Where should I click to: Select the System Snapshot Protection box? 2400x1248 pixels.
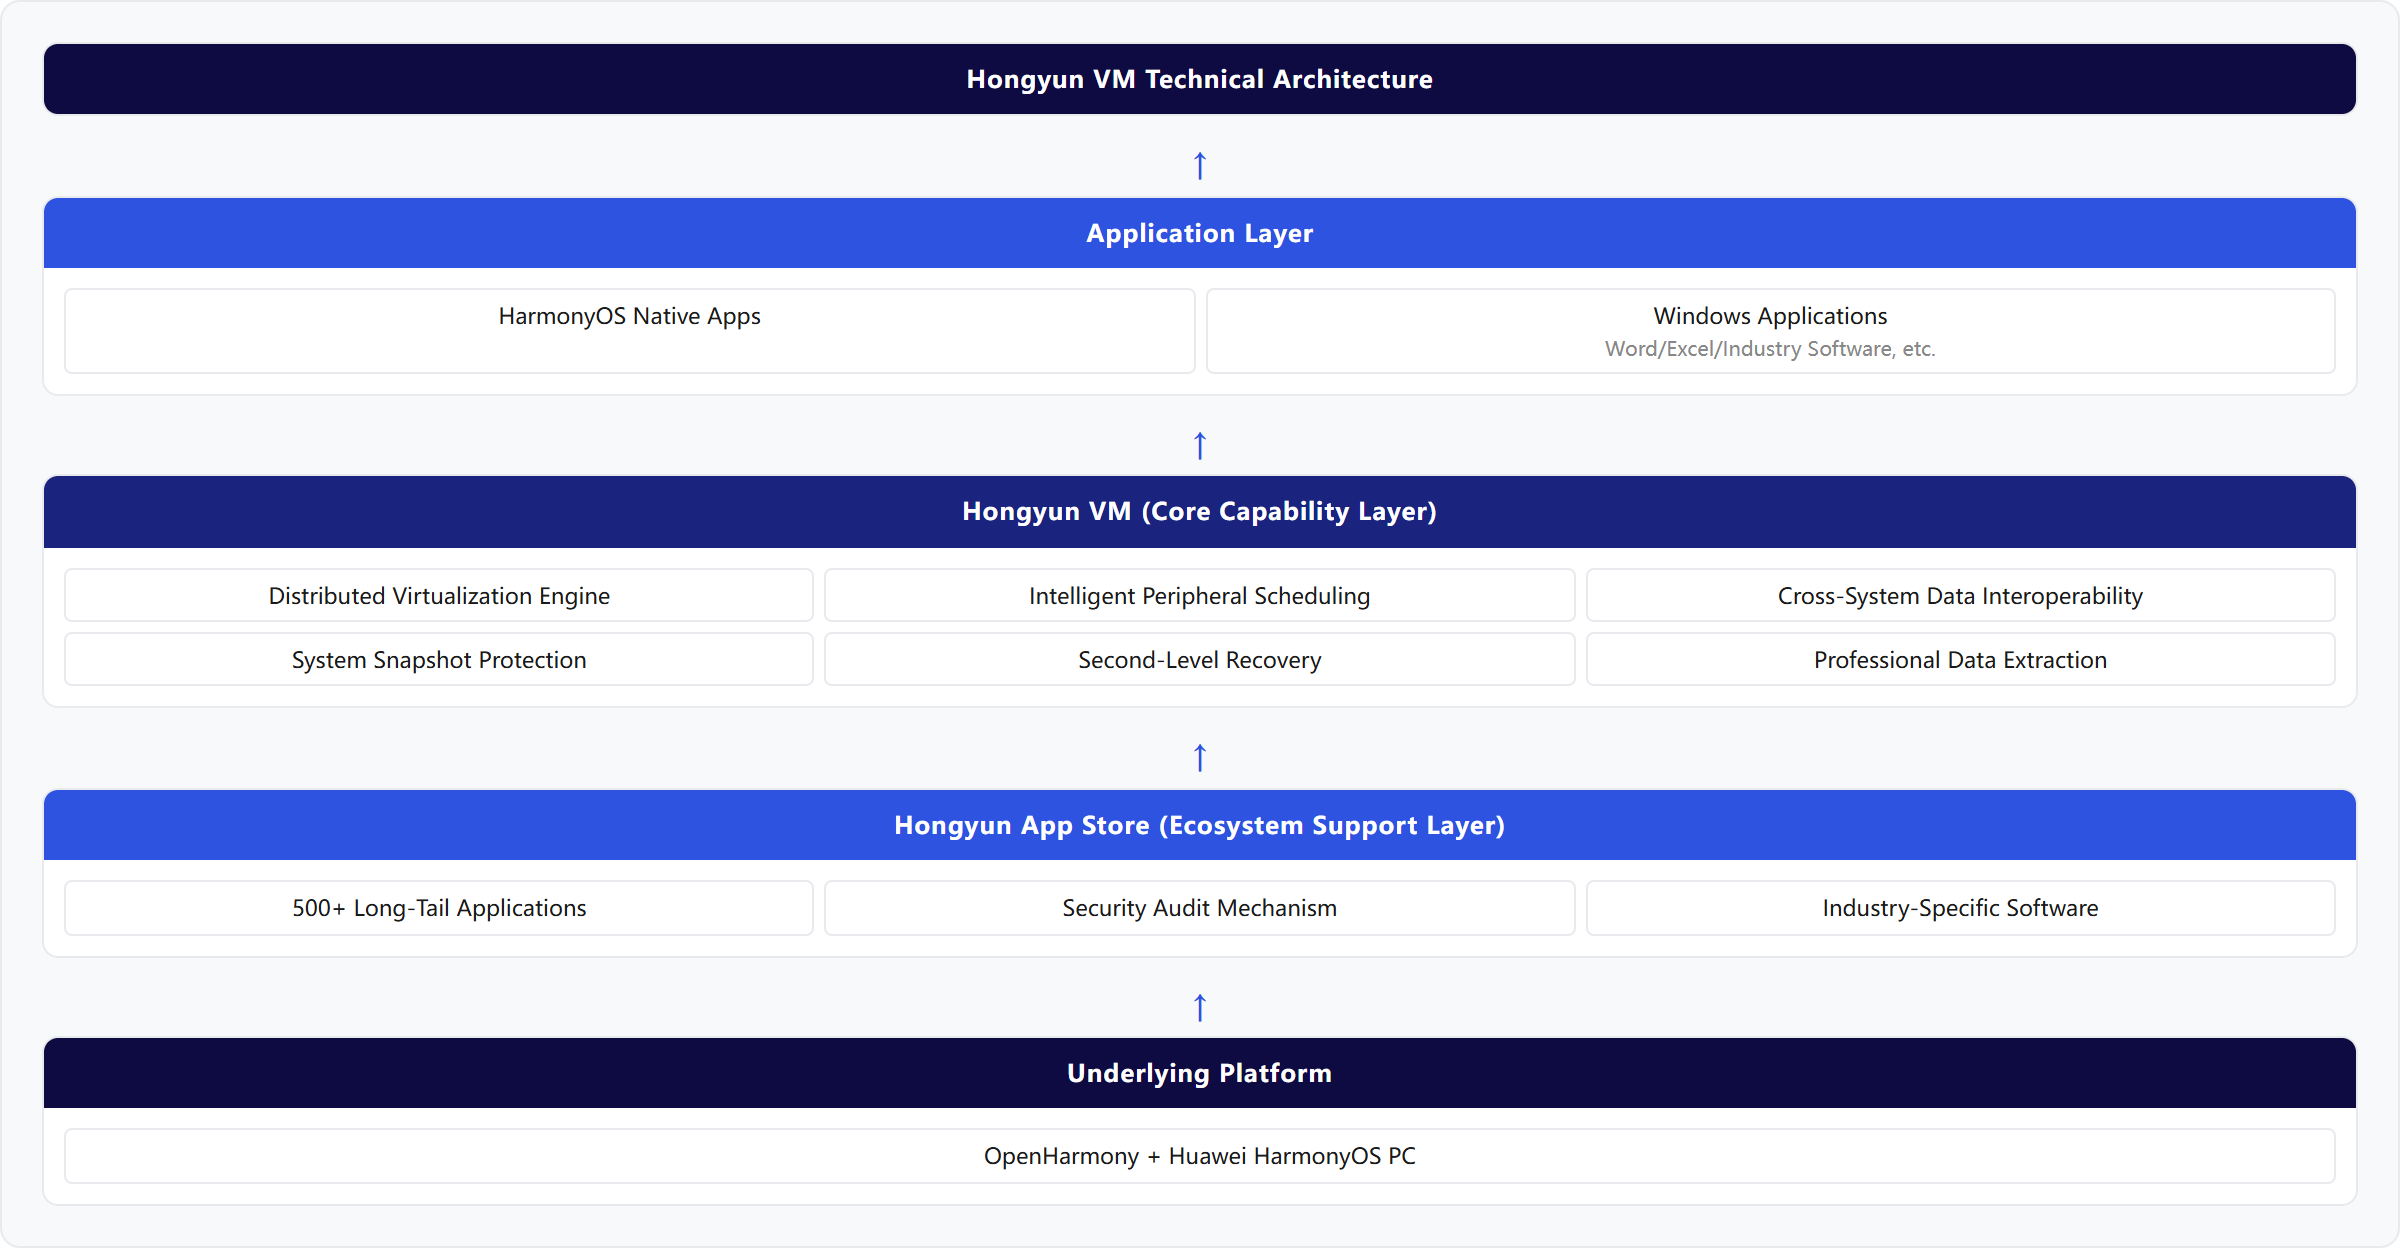(x=439, y=660)
